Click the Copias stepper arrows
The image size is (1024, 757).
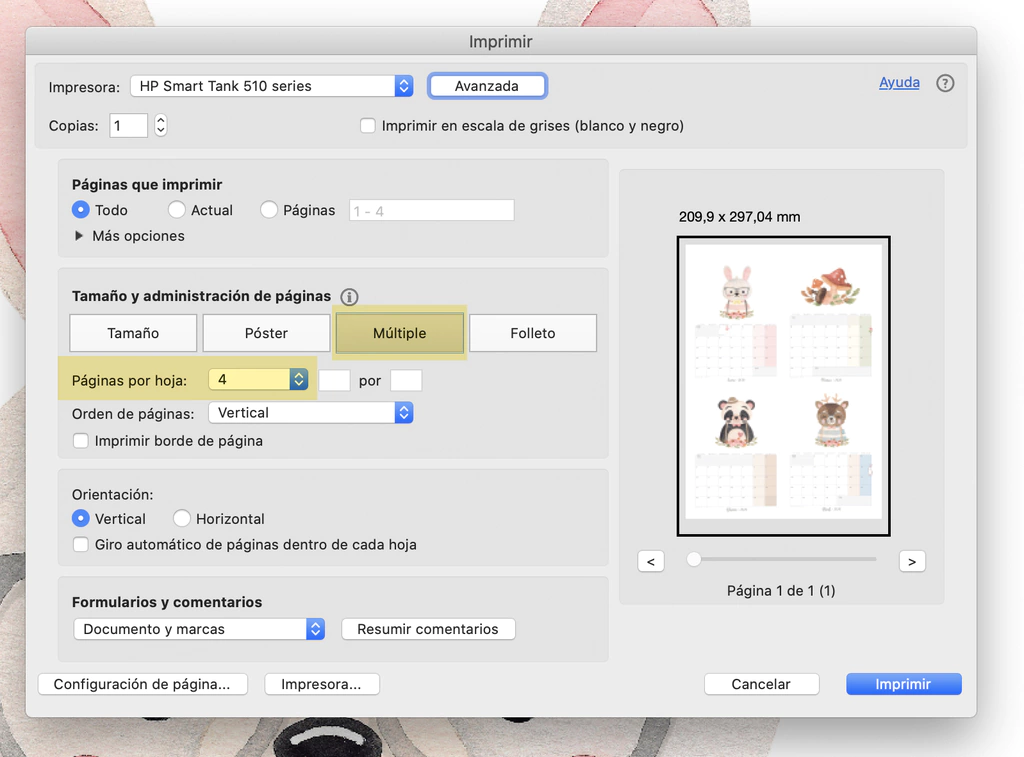tap(161, 125)
